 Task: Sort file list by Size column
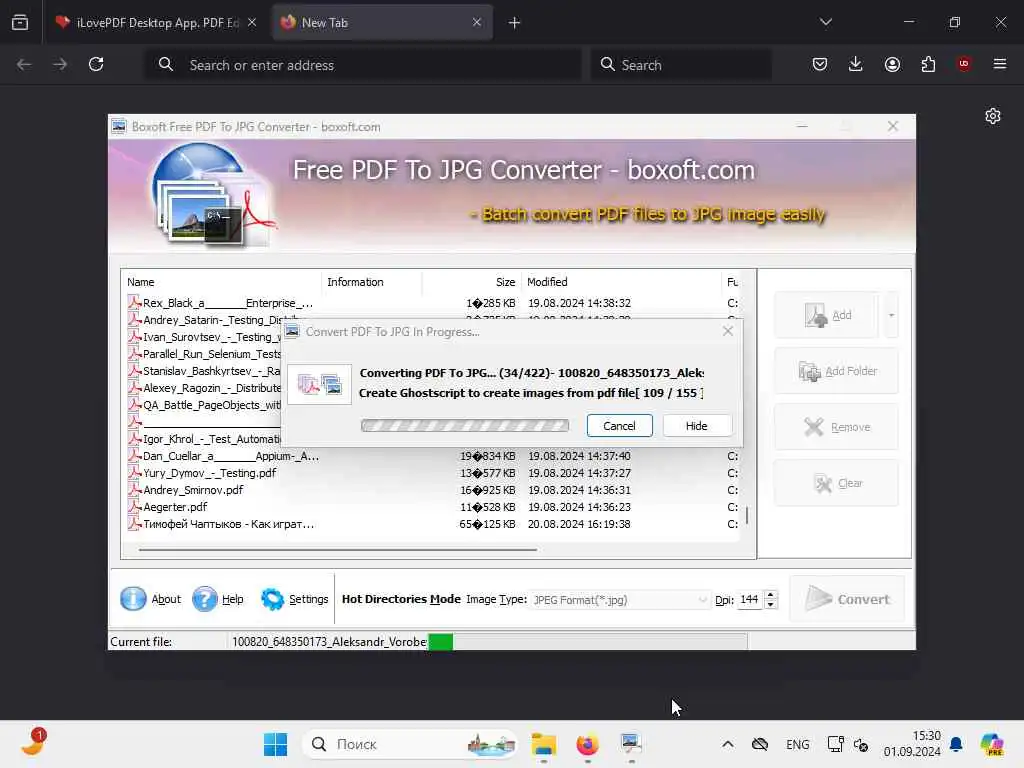pyautogui.click(x=472, y=282)
